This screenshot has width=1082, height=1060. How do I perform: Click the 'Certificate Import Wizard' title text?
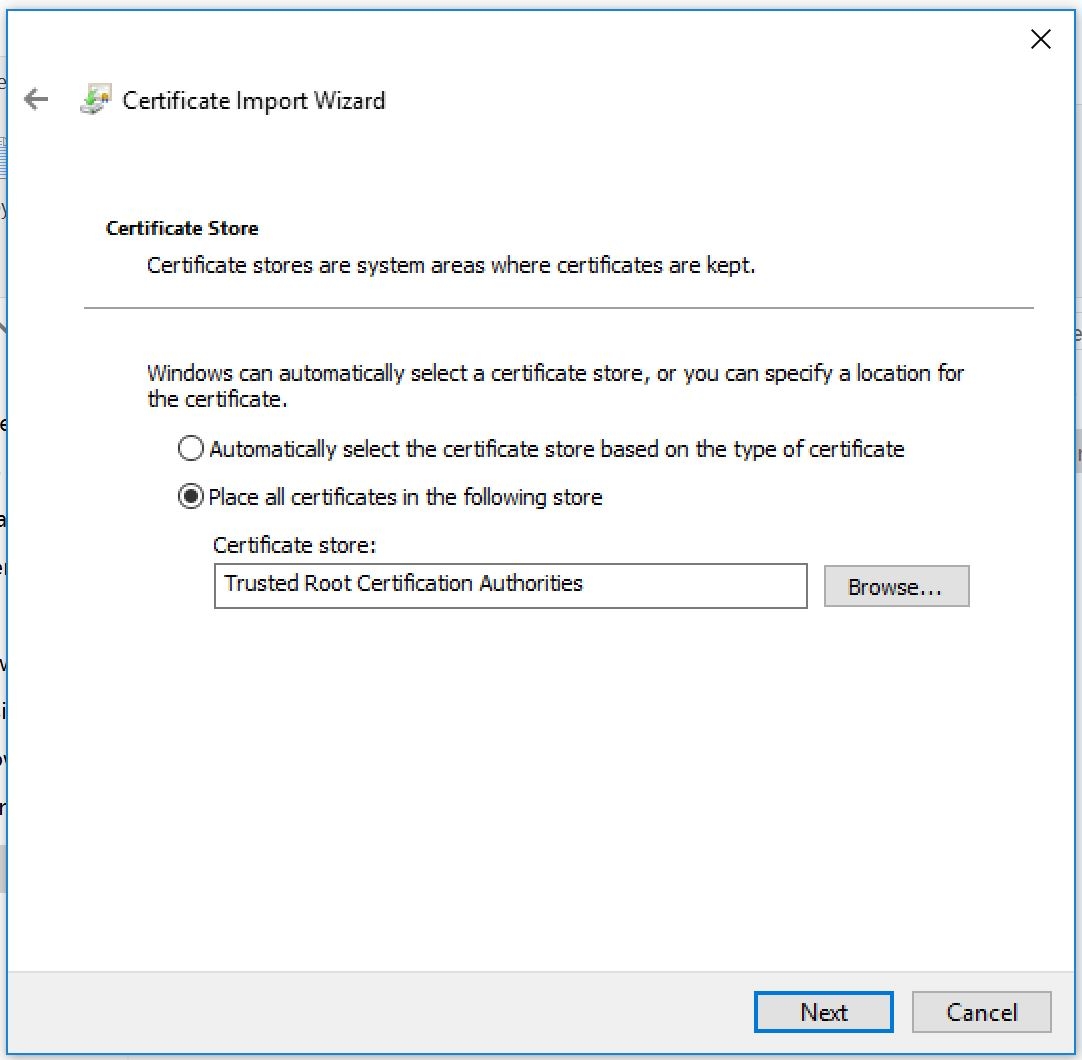click(253, 101)
